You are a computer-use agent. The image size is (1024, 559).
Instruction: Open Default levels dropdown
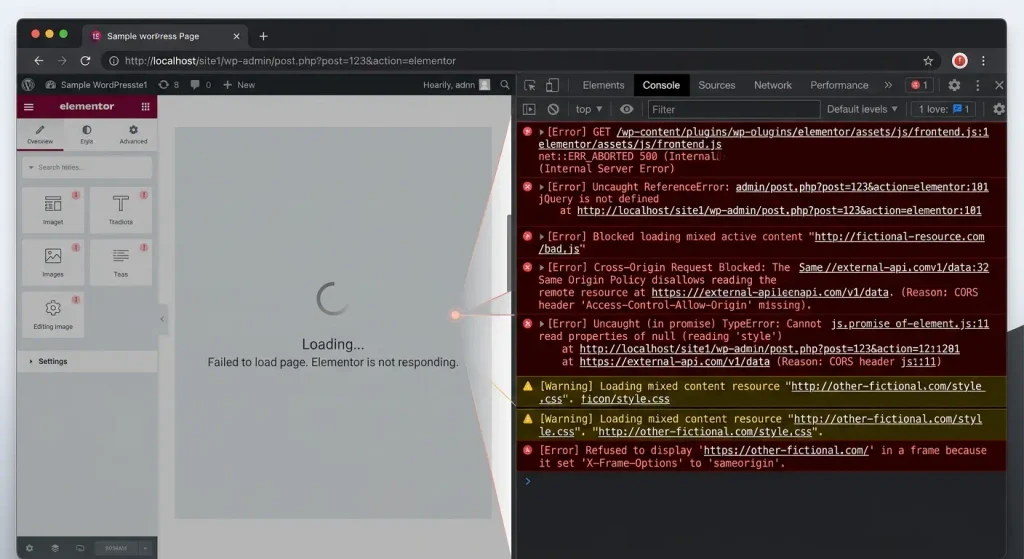862,109
